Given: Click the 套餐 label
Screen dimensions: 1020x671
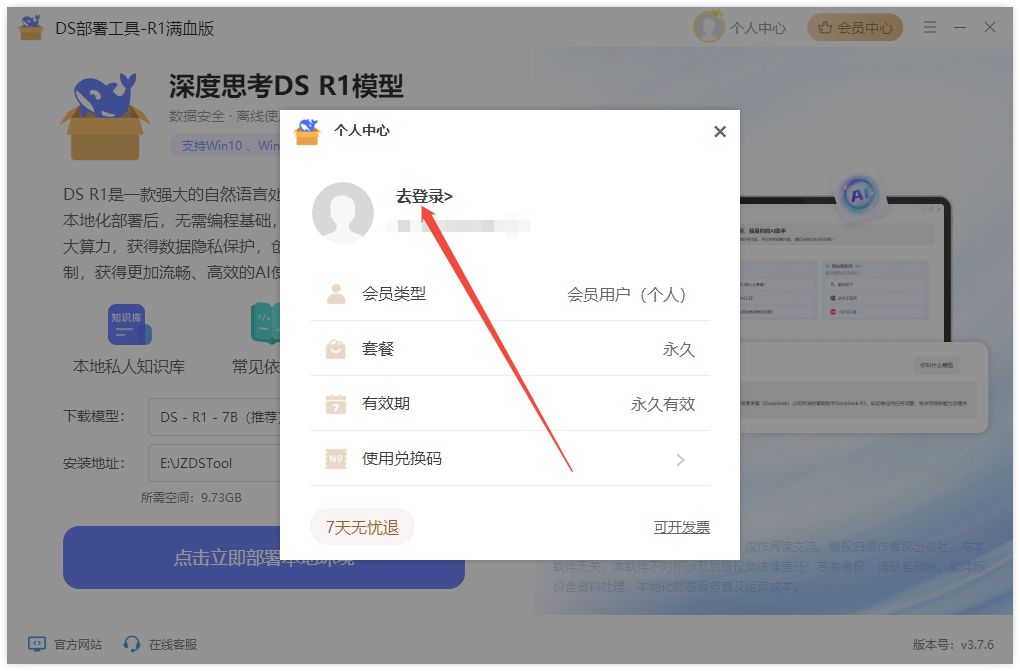Looking at the screenshot, I should click(378, 349).
